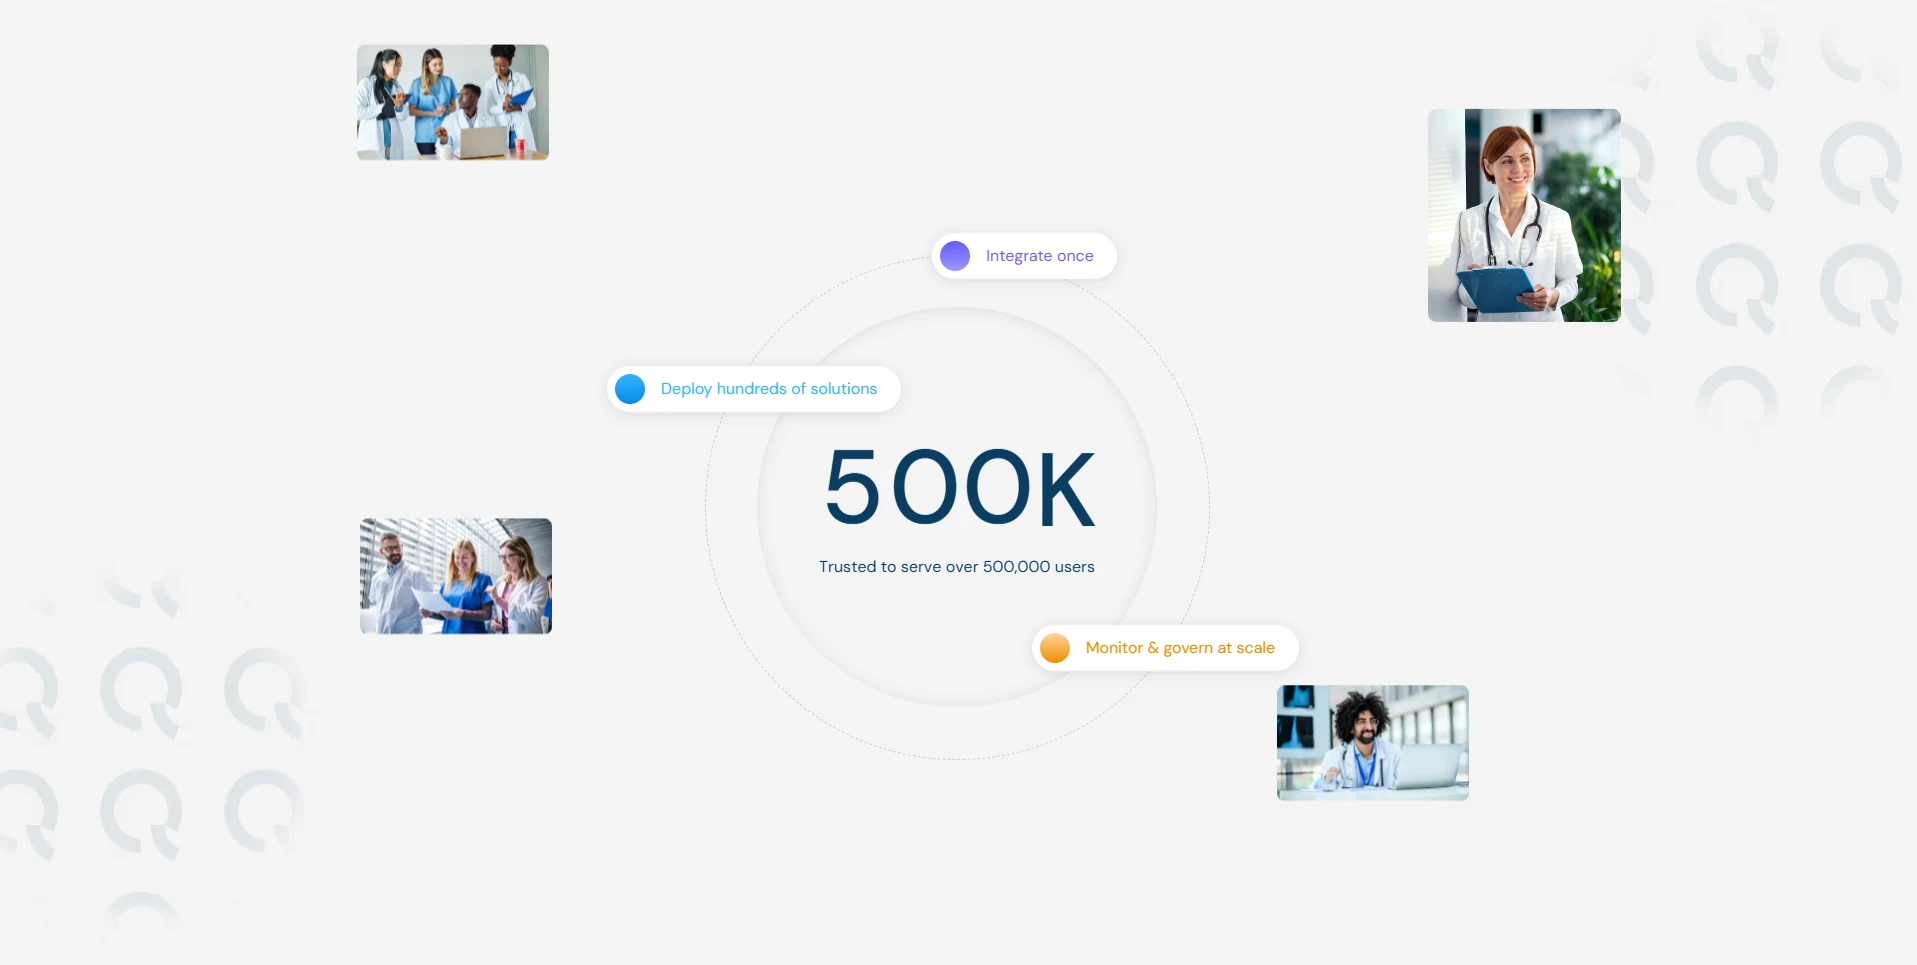Viewport: 1917px width, 965px height.
Task: Click the Trusted to serve over 500,000 users text
Action: (957, 567)
